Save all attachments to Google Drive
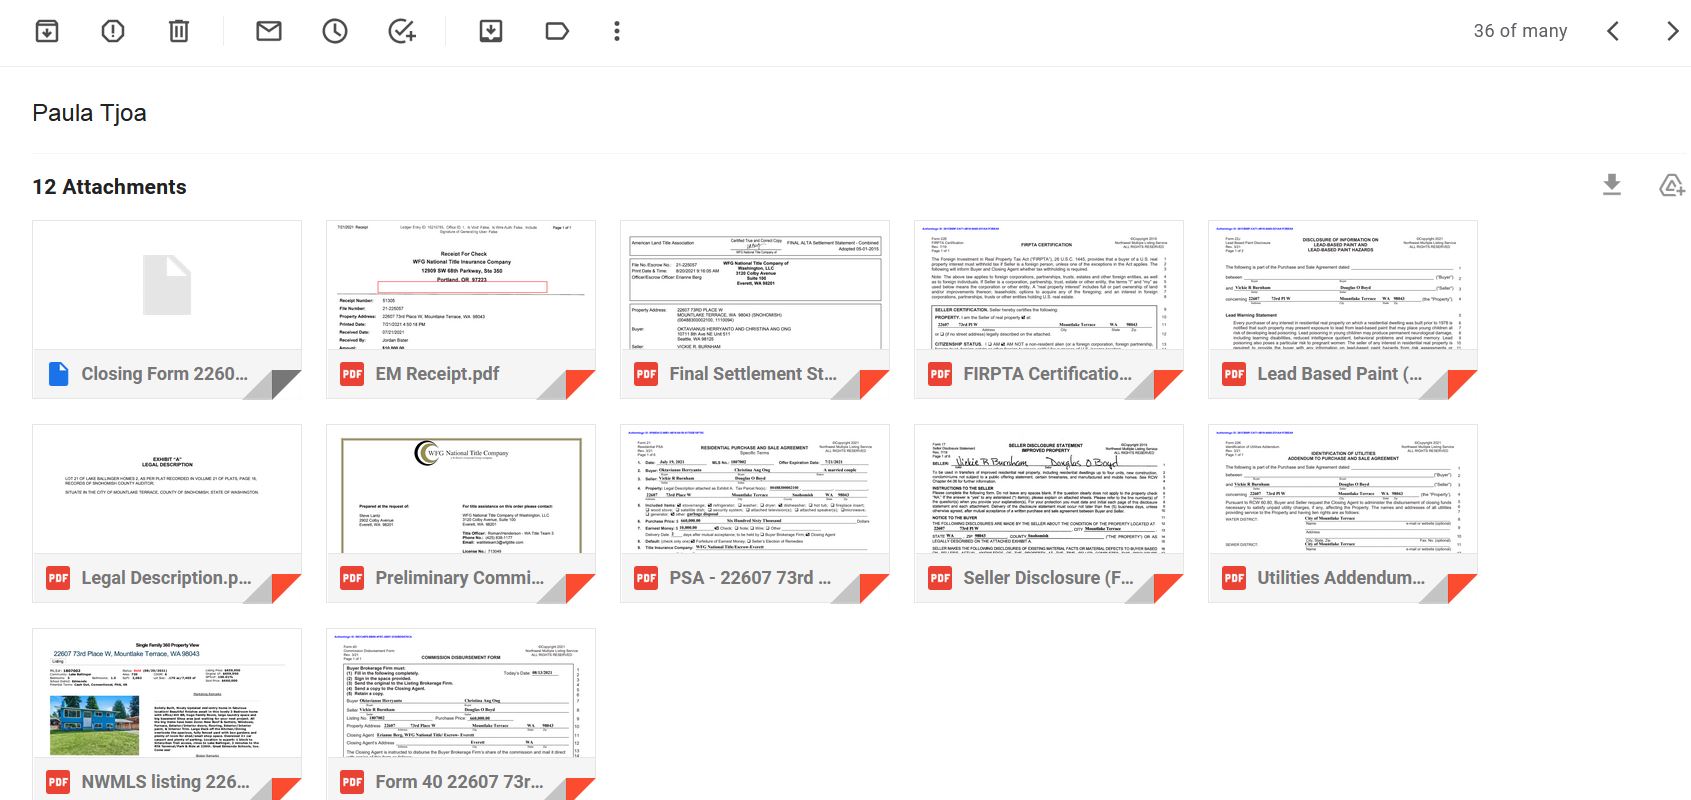Image resolution: width=1691 pixels, height=800 pixels. [1671, 185]
